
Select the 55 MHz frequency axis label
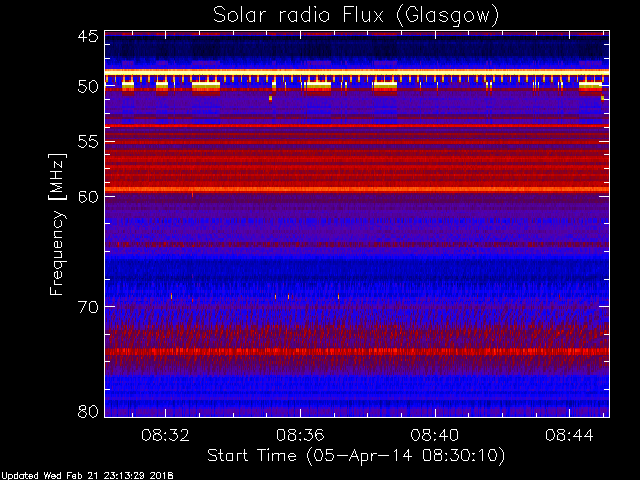(88, 142)
